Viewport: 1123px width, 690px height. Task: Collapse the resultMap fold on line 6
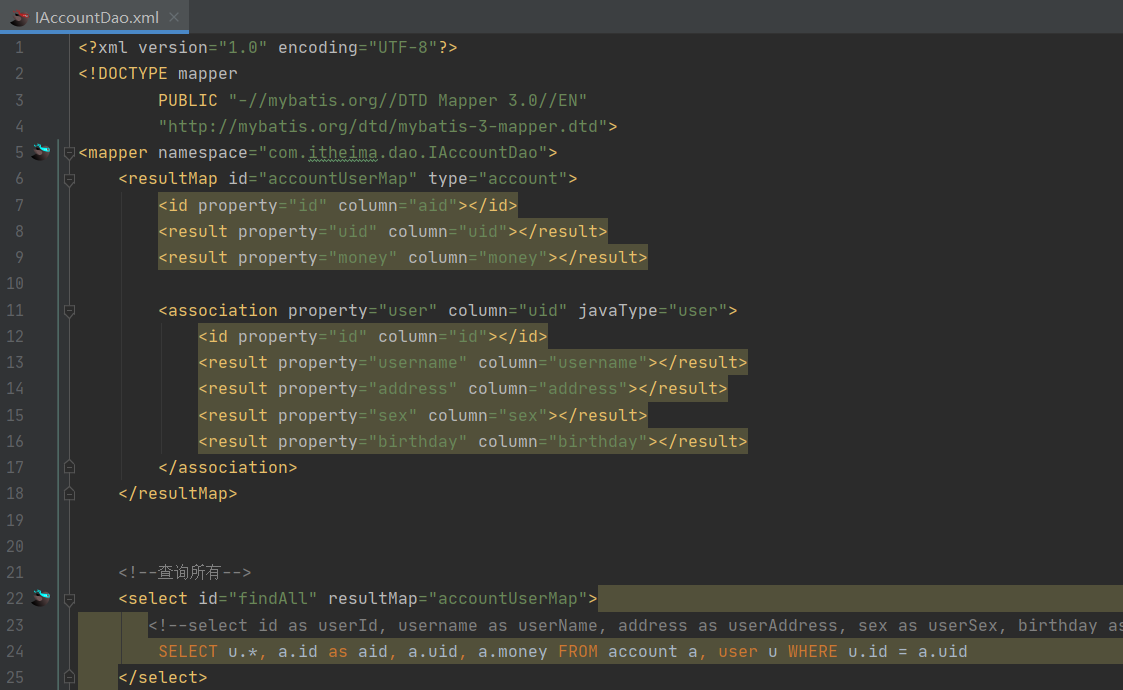pyautogui.click(x=69, y=179)
